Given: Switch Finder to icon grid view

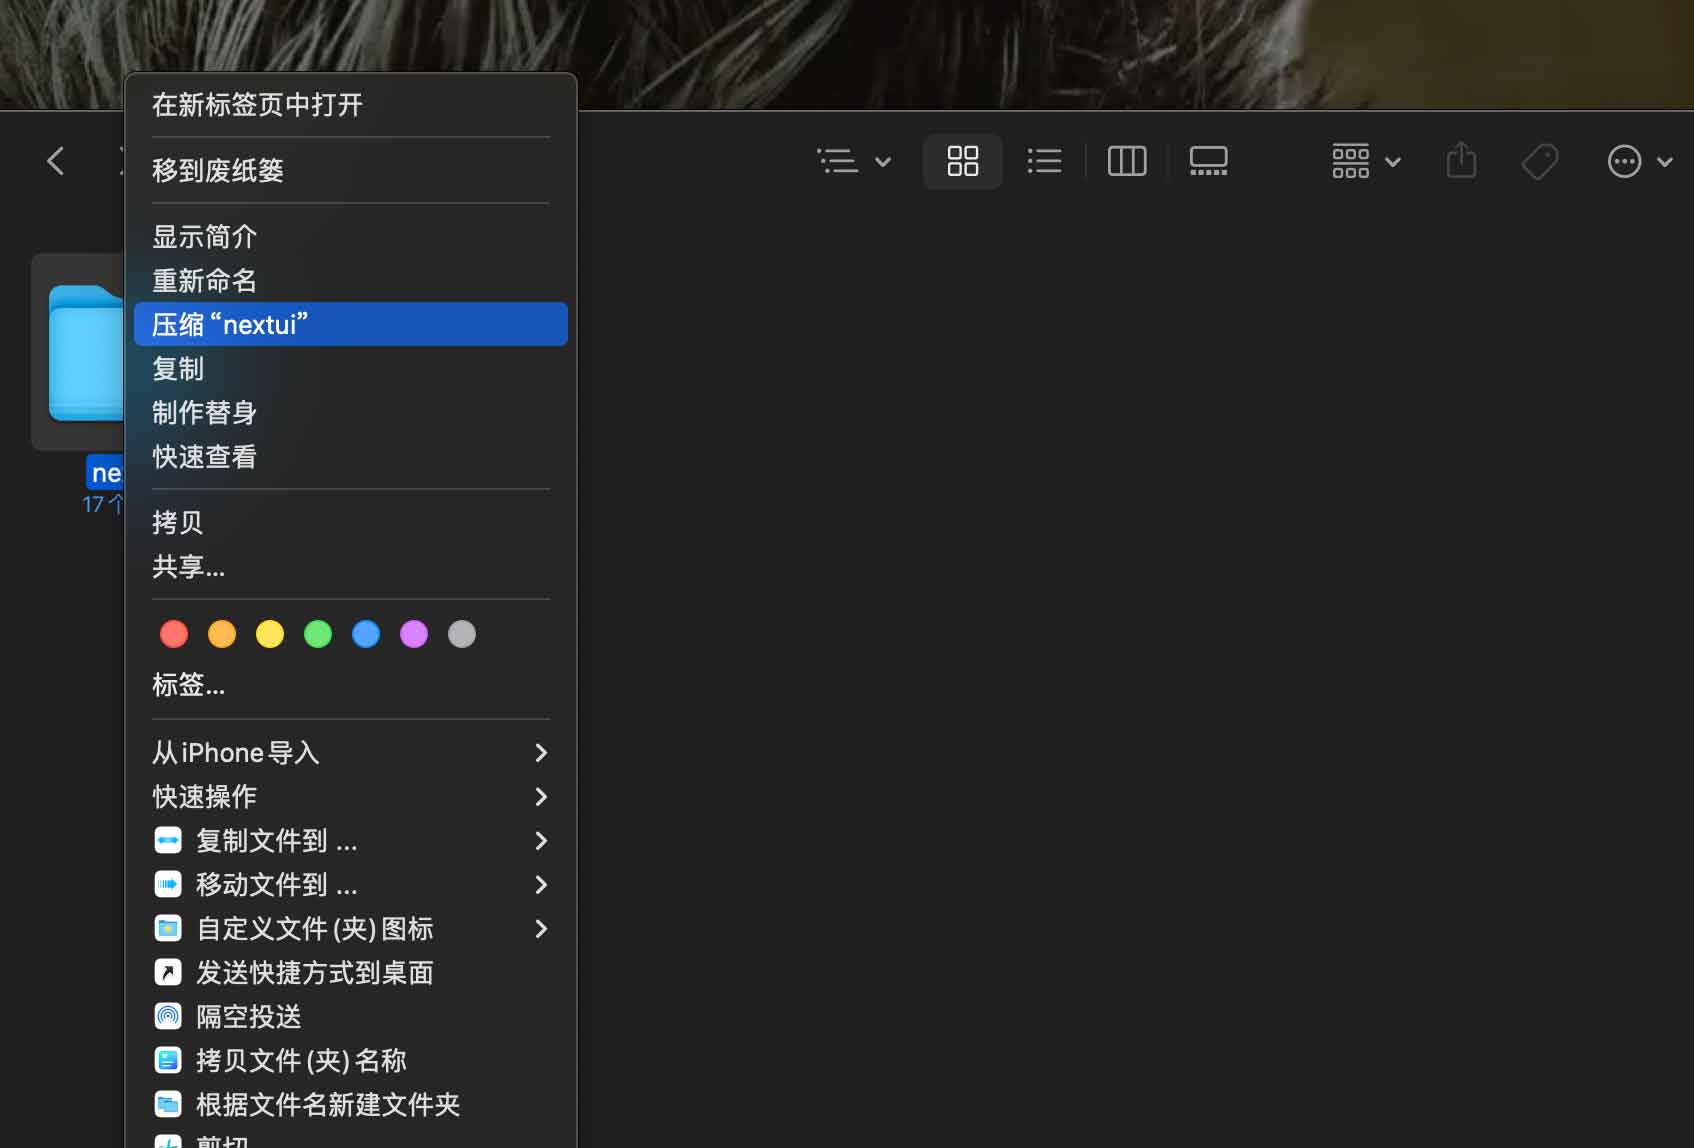Looking at the screenshot, I should [963, 161].
